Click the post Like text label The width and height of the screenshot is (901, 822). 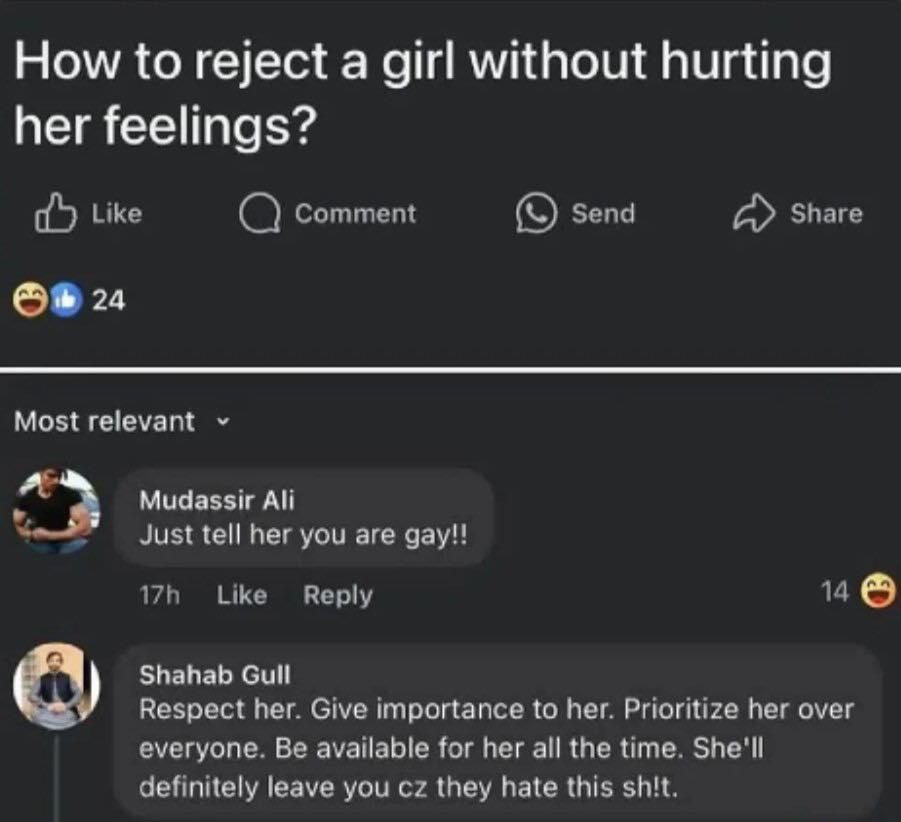[x=117, y=214]
